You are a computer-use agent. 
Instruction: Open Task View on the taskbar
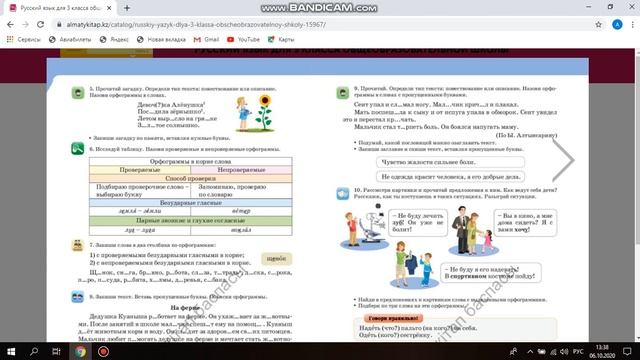click(x=56, y=351)
